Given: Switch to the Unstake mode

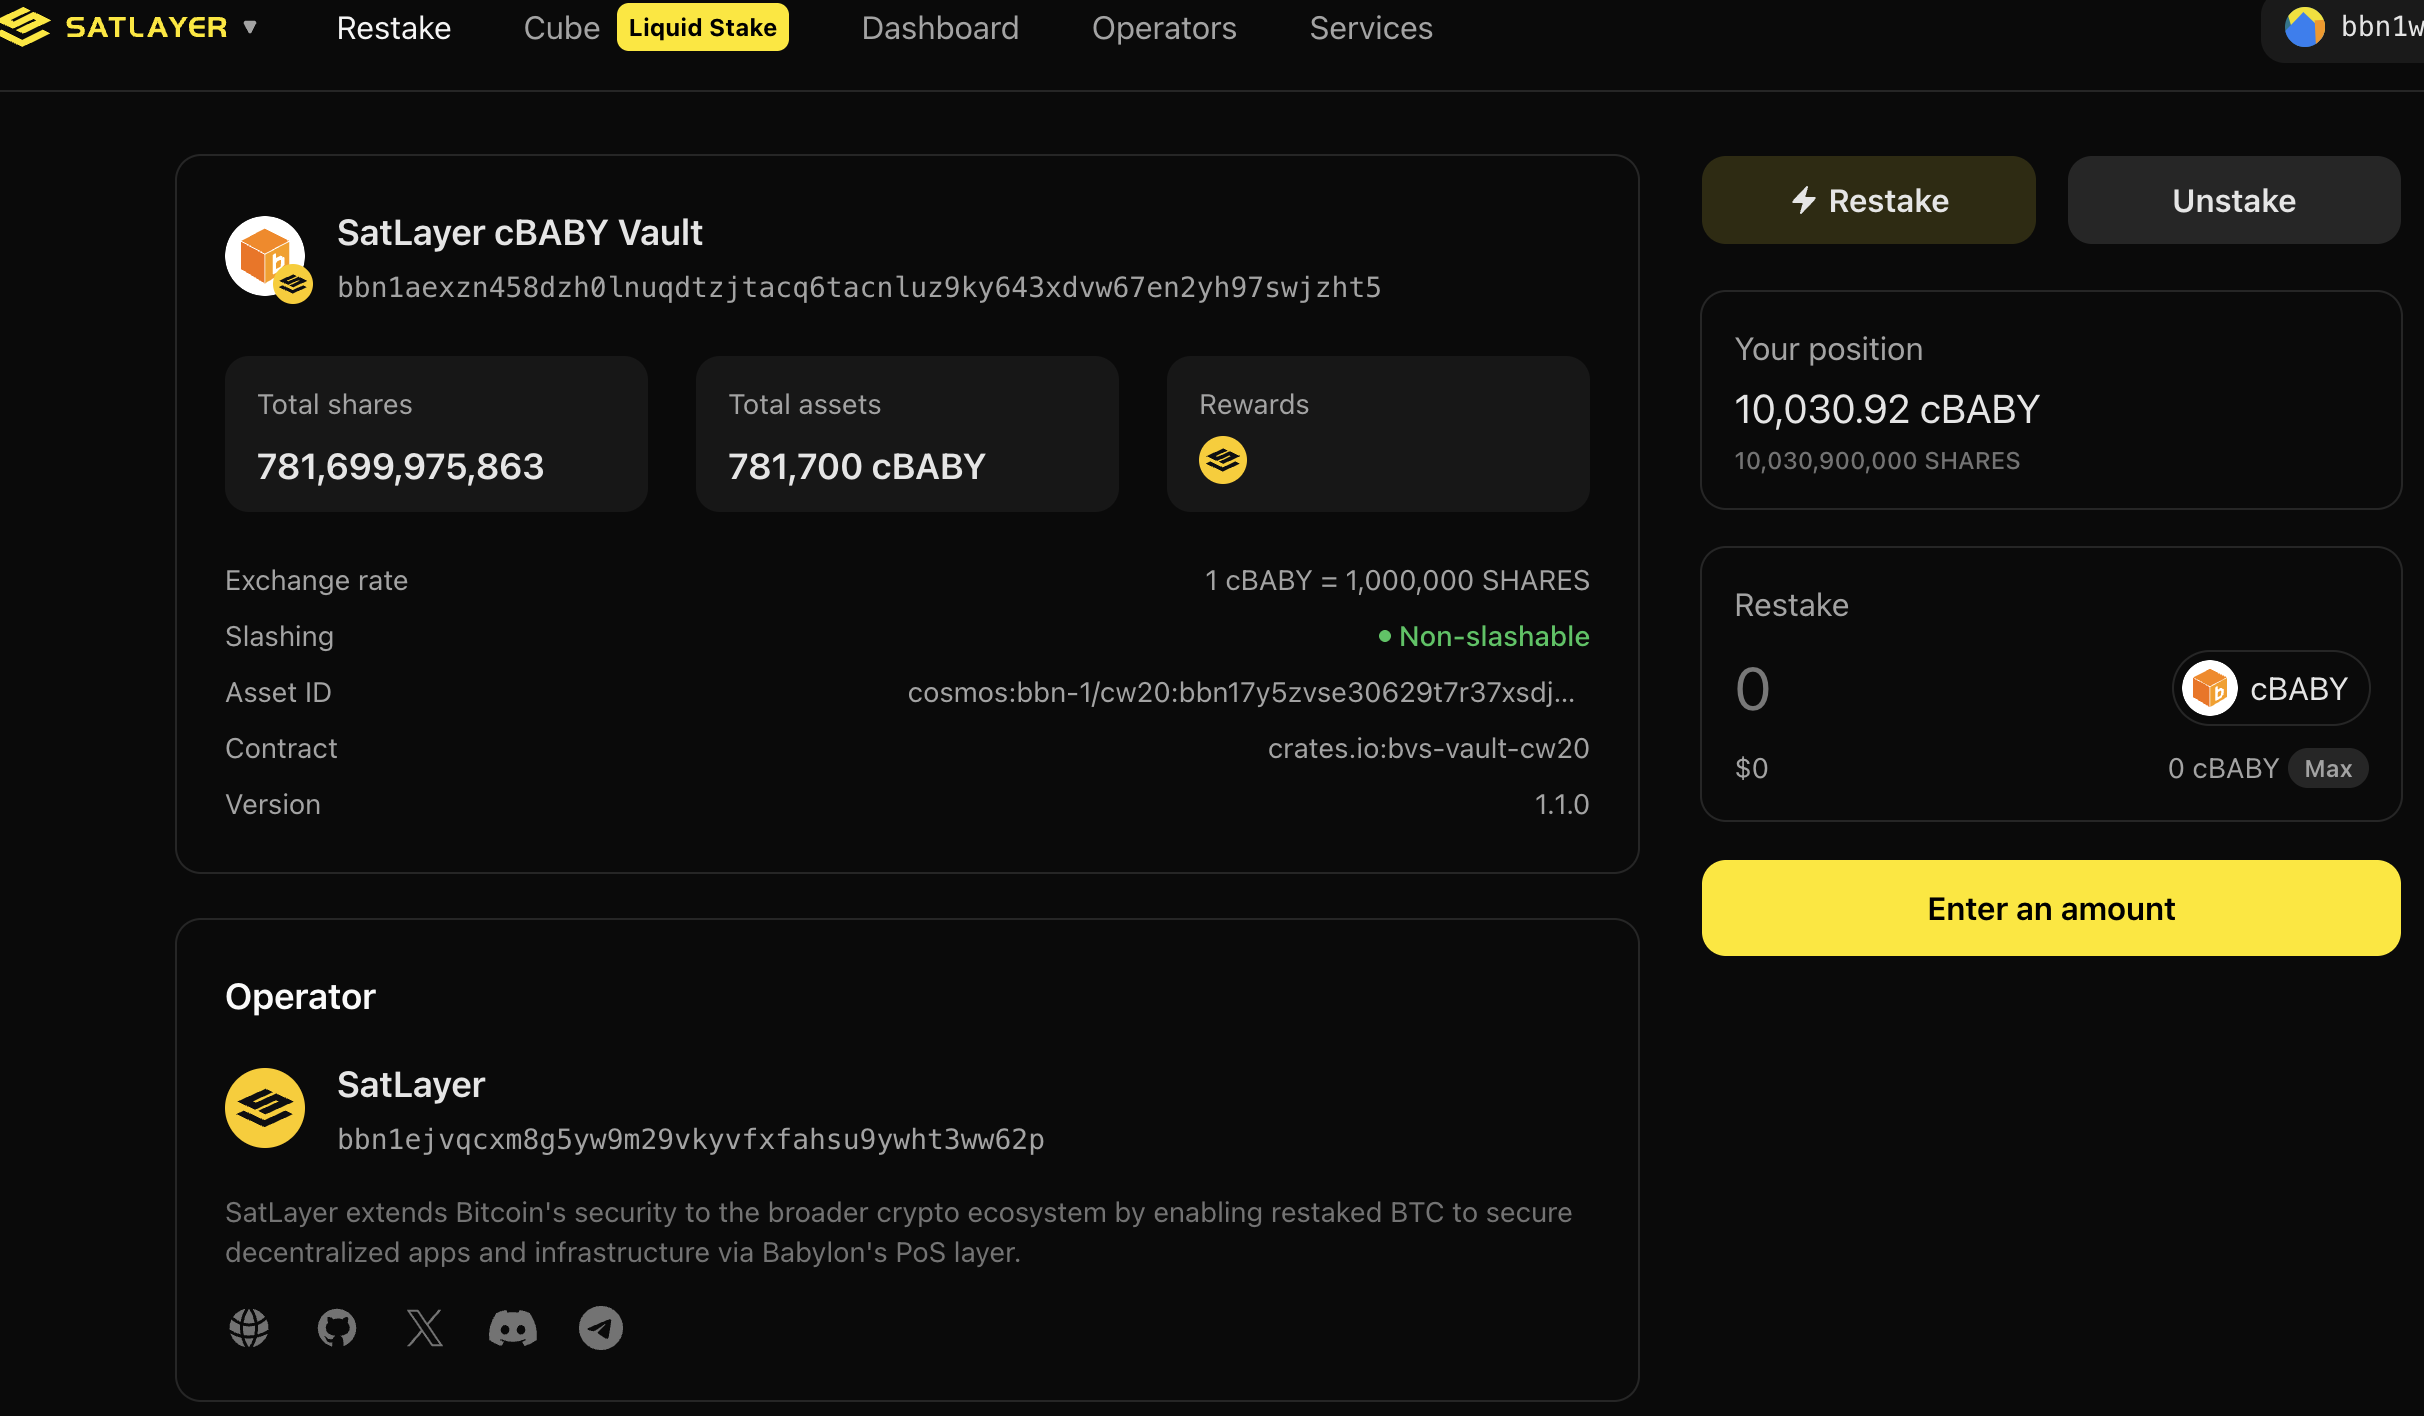Looking at the screenshot, I should click(2233, 200).
